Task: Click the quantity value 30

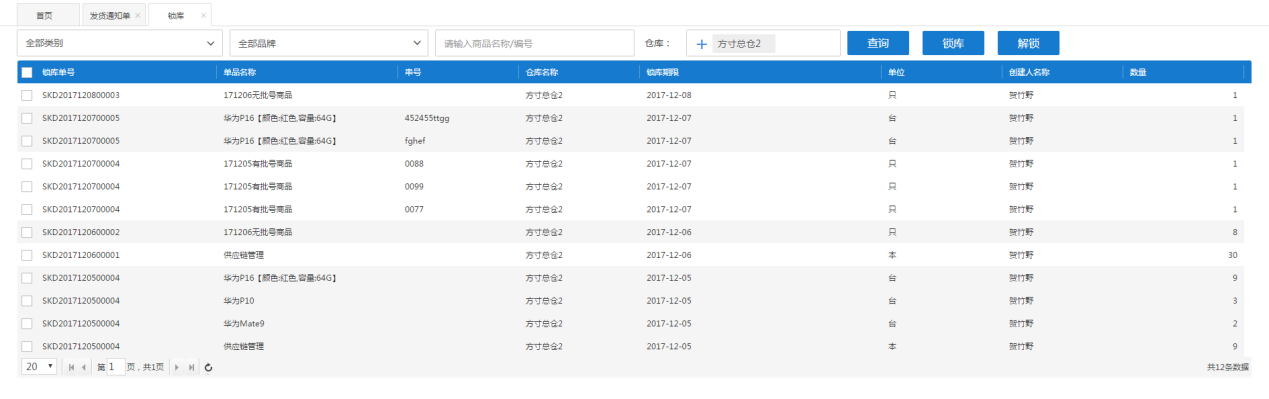Action: point(1233,255)
